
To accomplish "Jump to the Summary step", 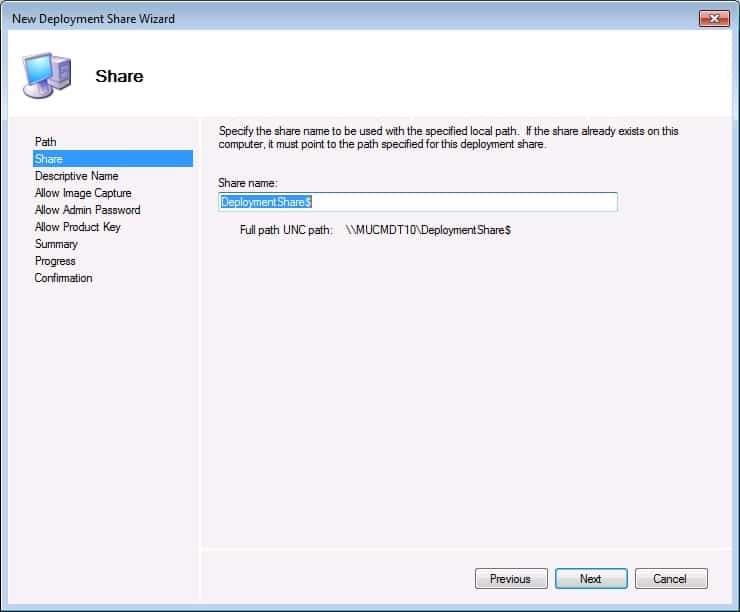I will 56,244.
